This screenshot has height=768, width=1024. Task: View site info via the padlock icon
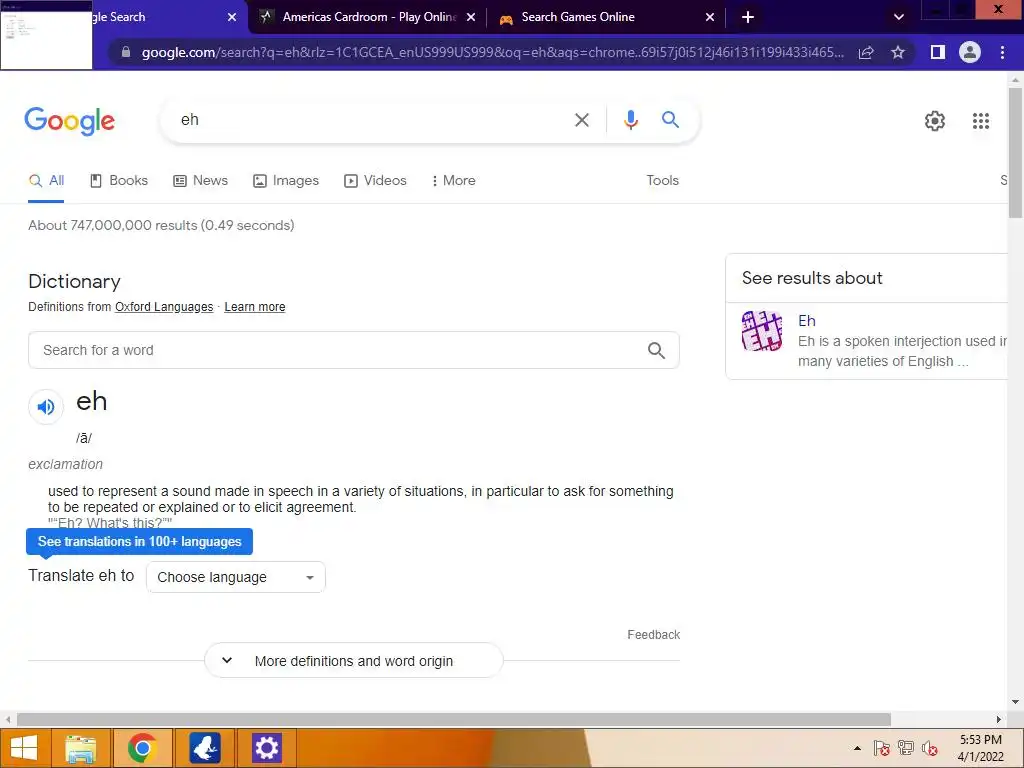[125, 52]
